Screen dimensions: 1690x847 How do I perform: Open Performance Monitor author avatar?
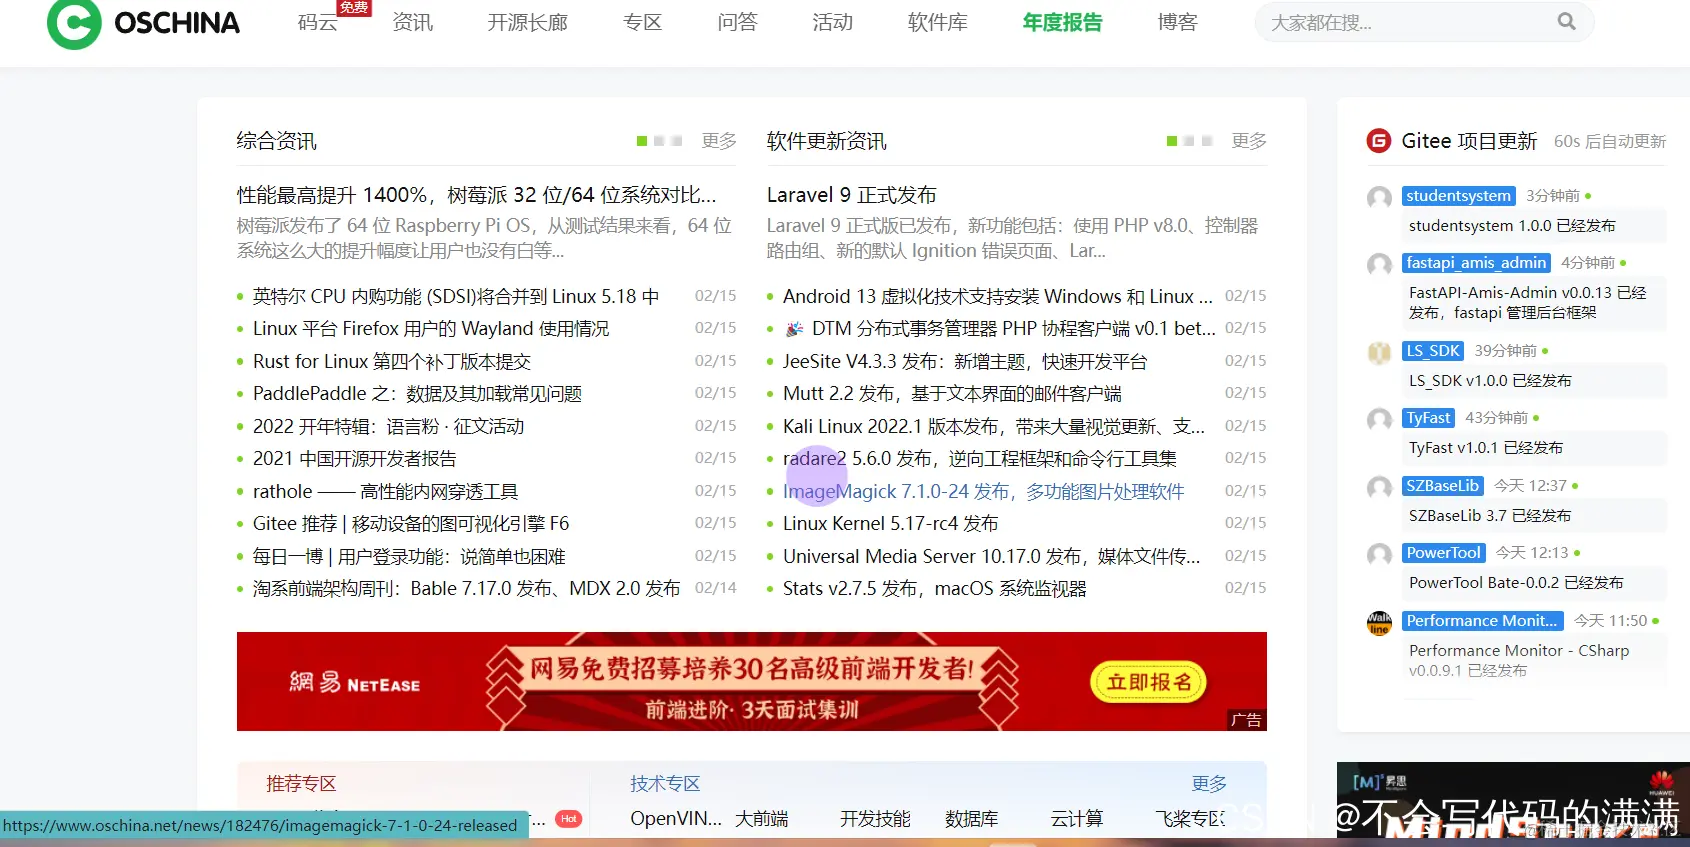click(x=1379, y=622)
